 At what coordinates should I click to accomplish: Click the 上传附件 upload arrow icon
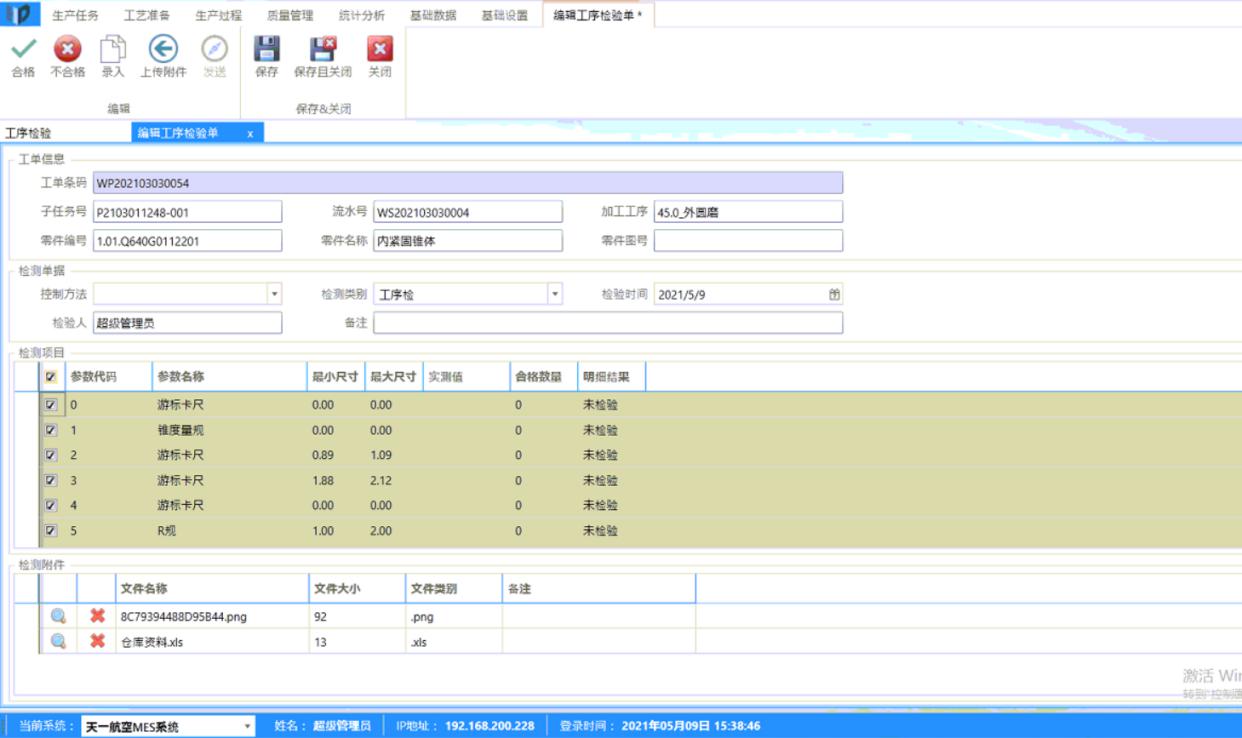pyautogui.click(x=163, y=50)
